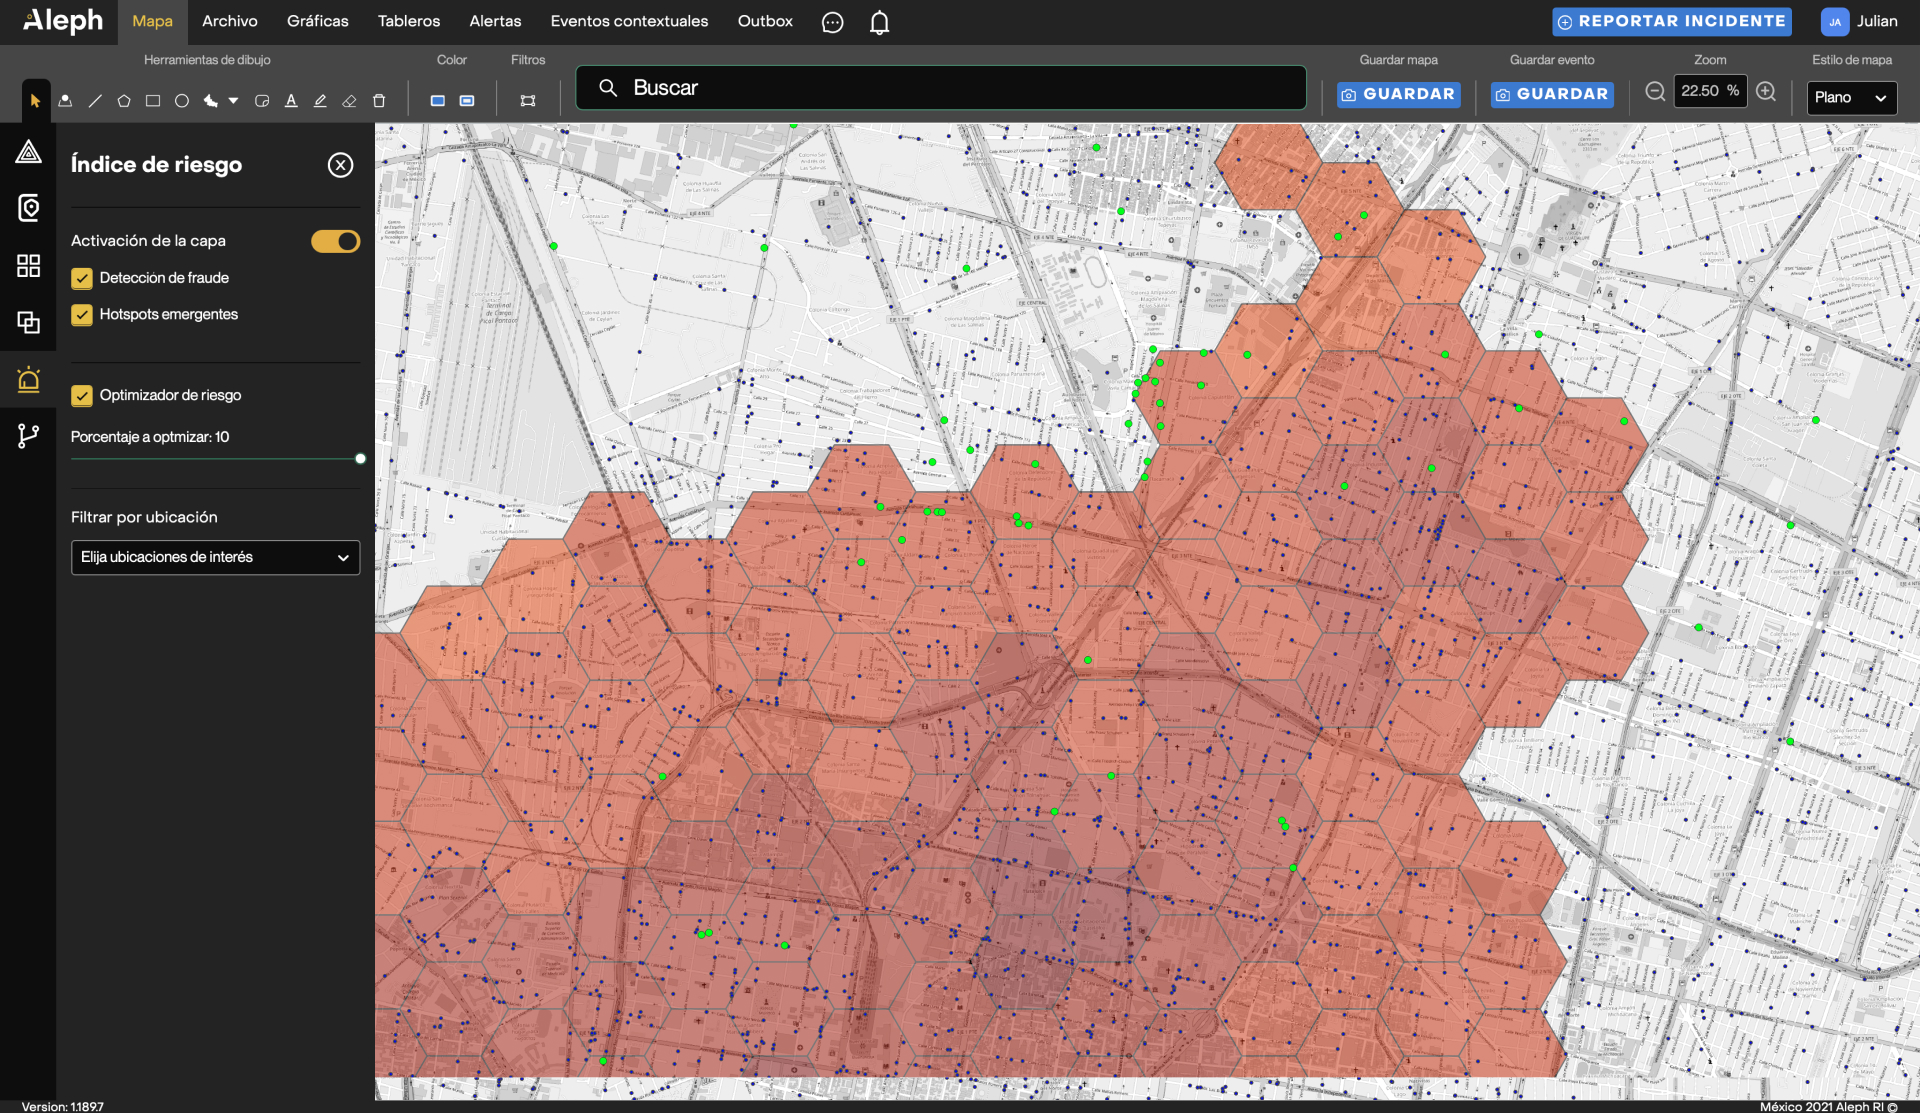The width and height of the screenshot is (1920, 1113).
Task: Open the Tableros tab
Action: 409,21
